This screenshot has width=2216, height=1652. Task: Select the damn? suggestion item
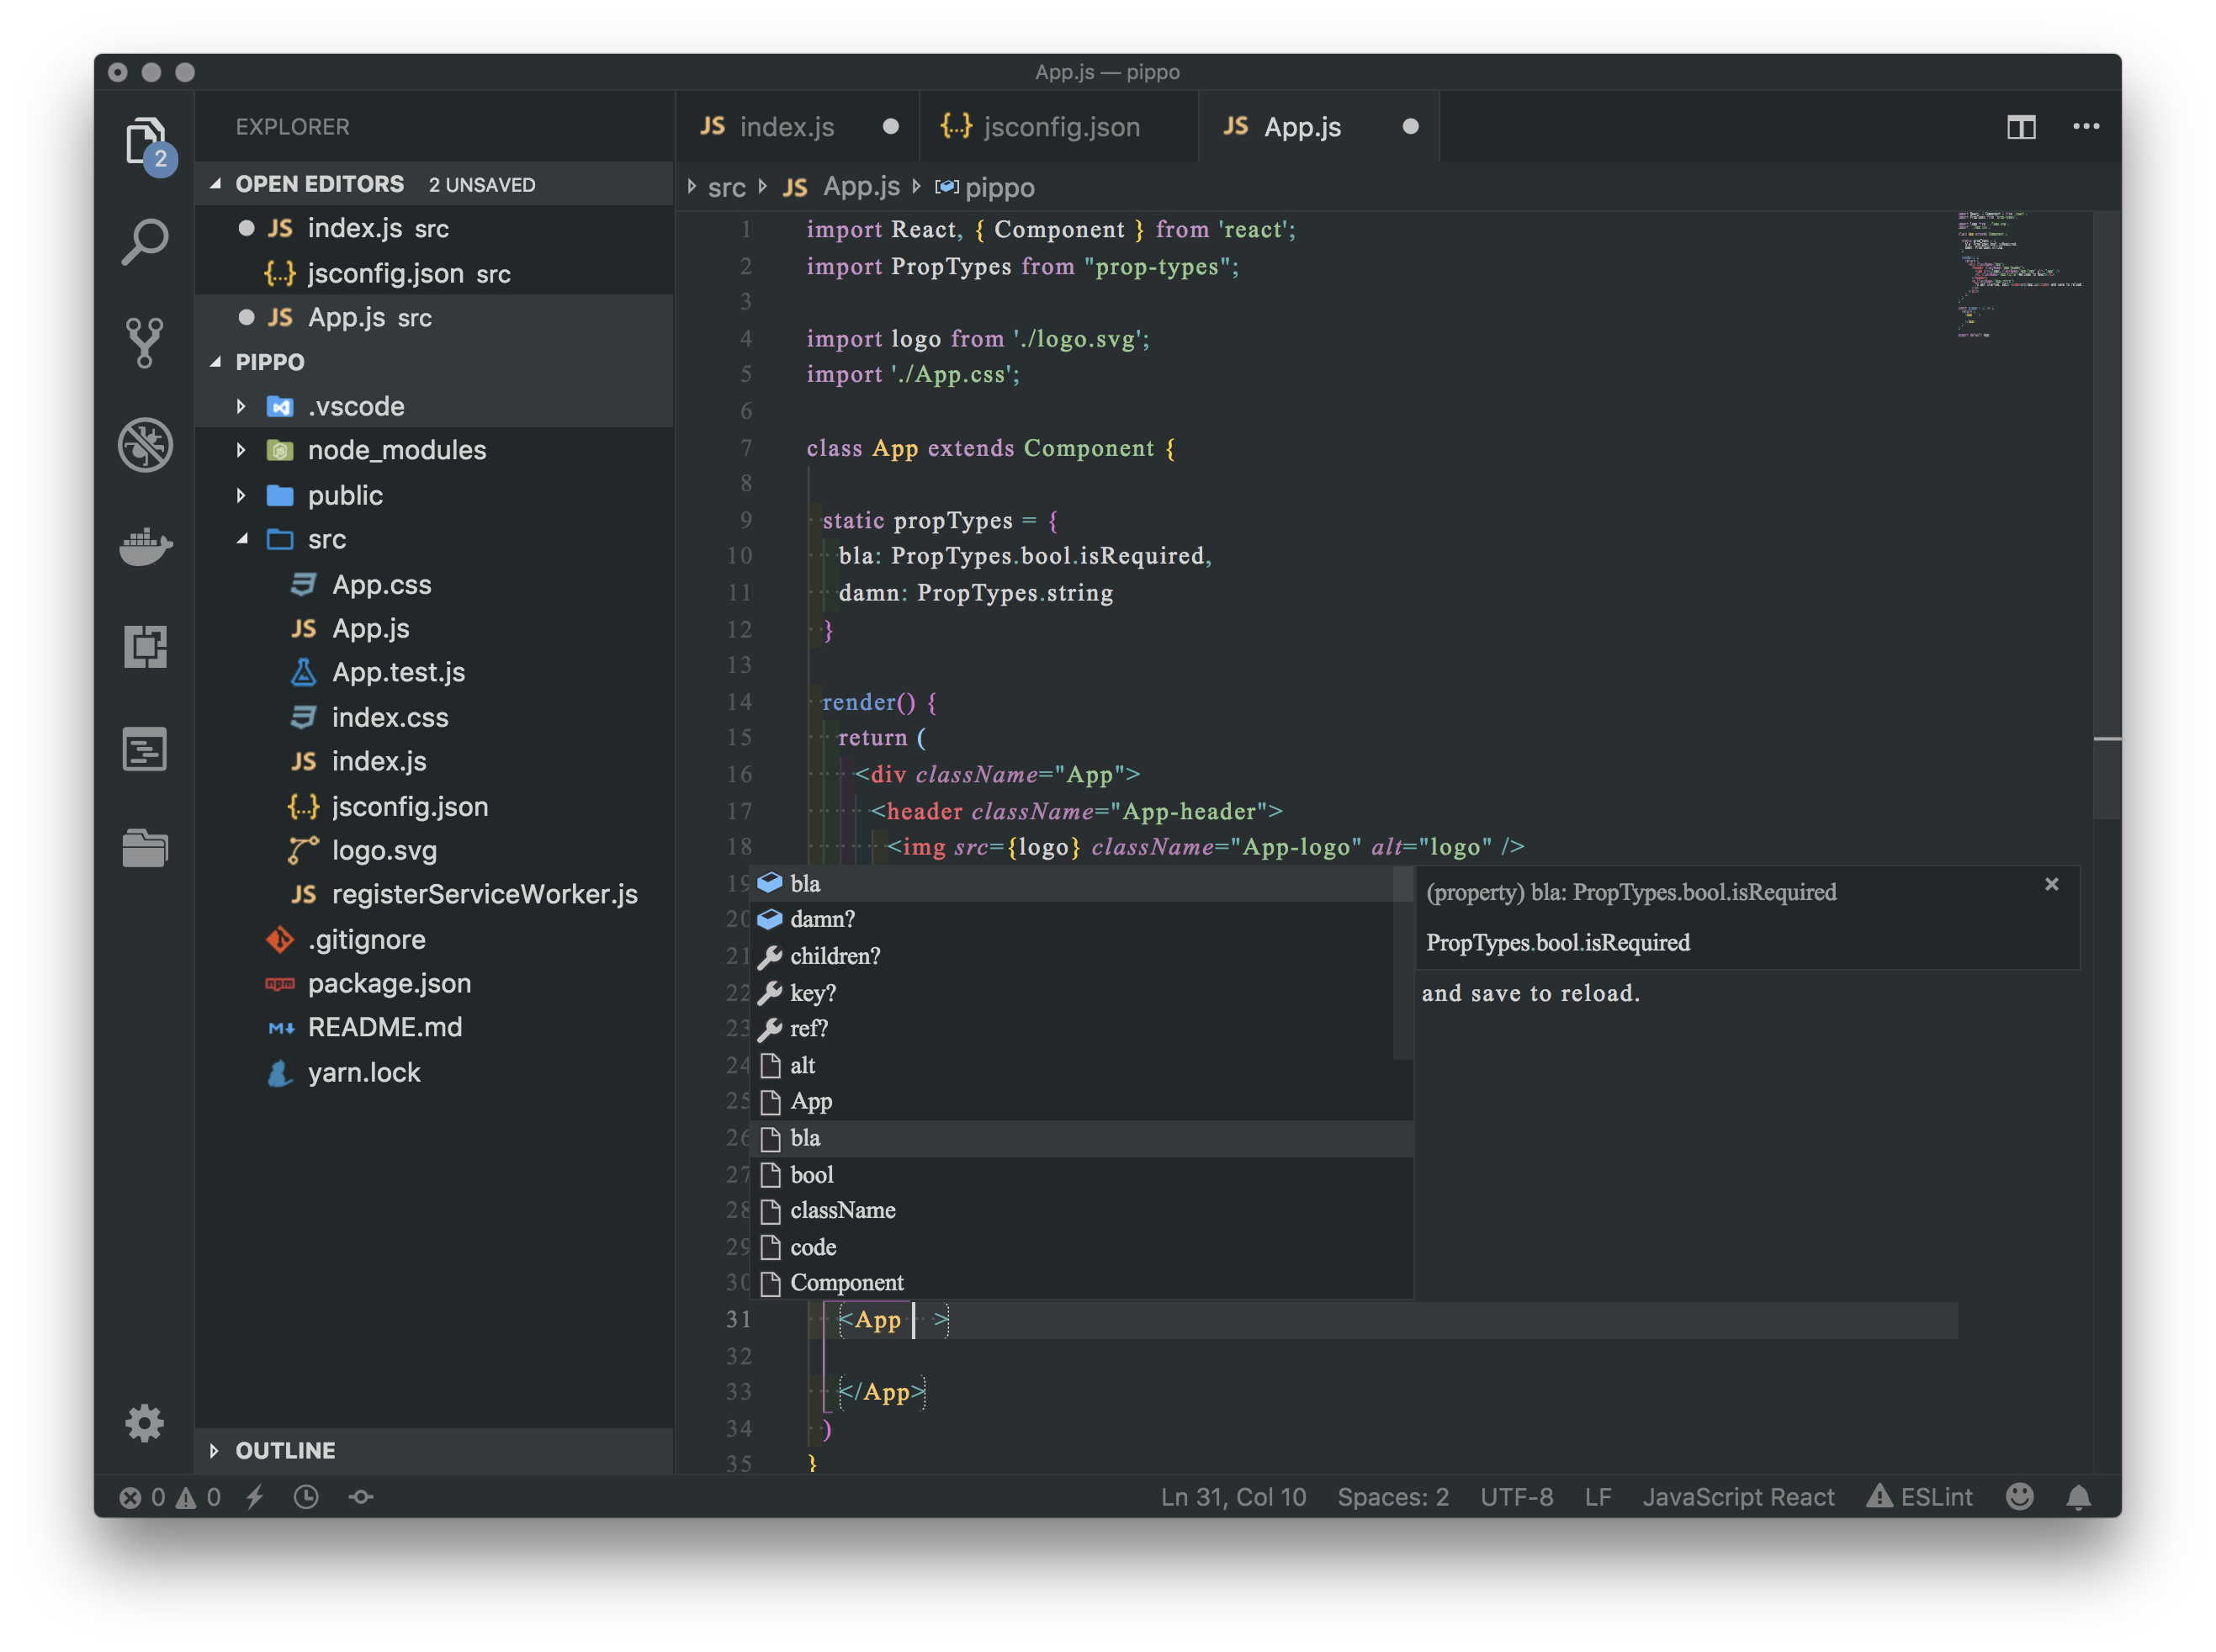pyautogui.click(x=822, y=919)
